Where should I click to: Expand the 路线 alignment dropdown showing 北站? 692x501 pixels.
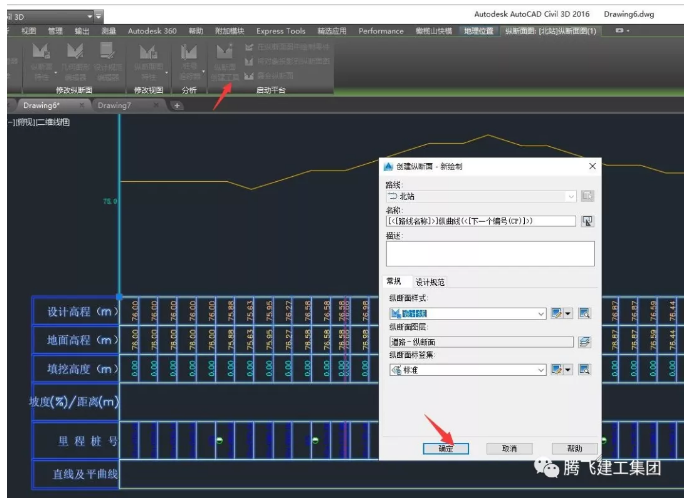pos(571,196)
